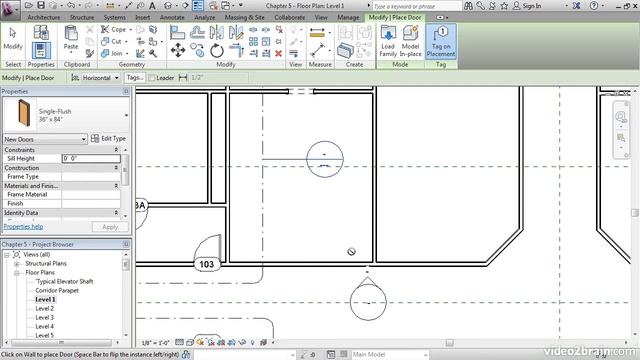Click Model In-place button
640x360 pixels.
pos(410,41)
